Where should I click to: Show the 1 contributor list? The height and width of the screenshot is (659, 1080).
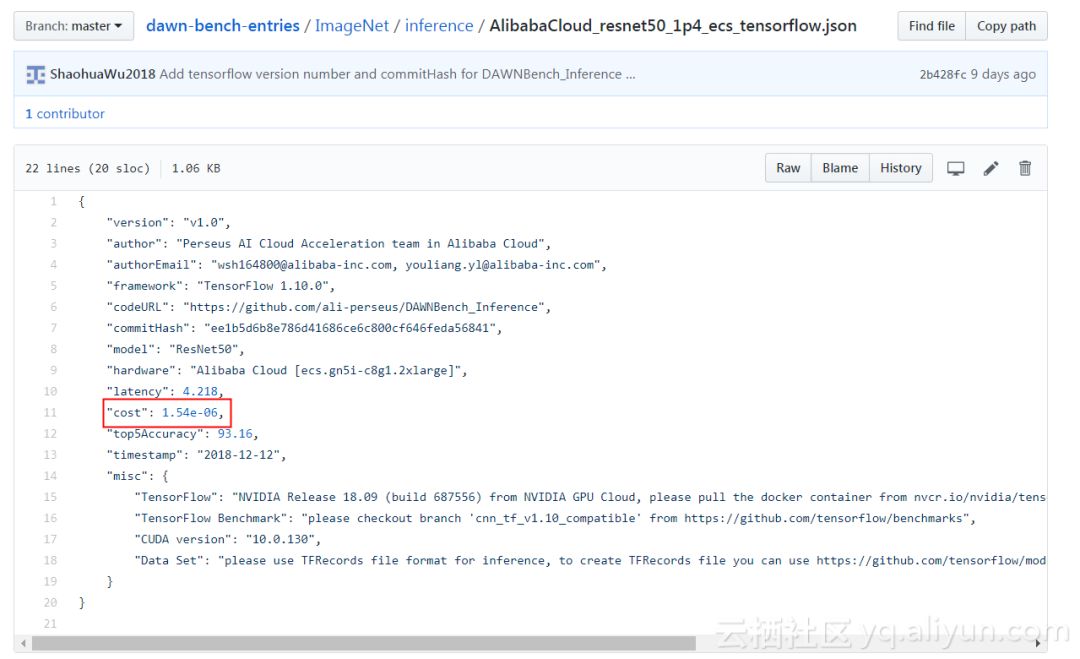[65, 114]
